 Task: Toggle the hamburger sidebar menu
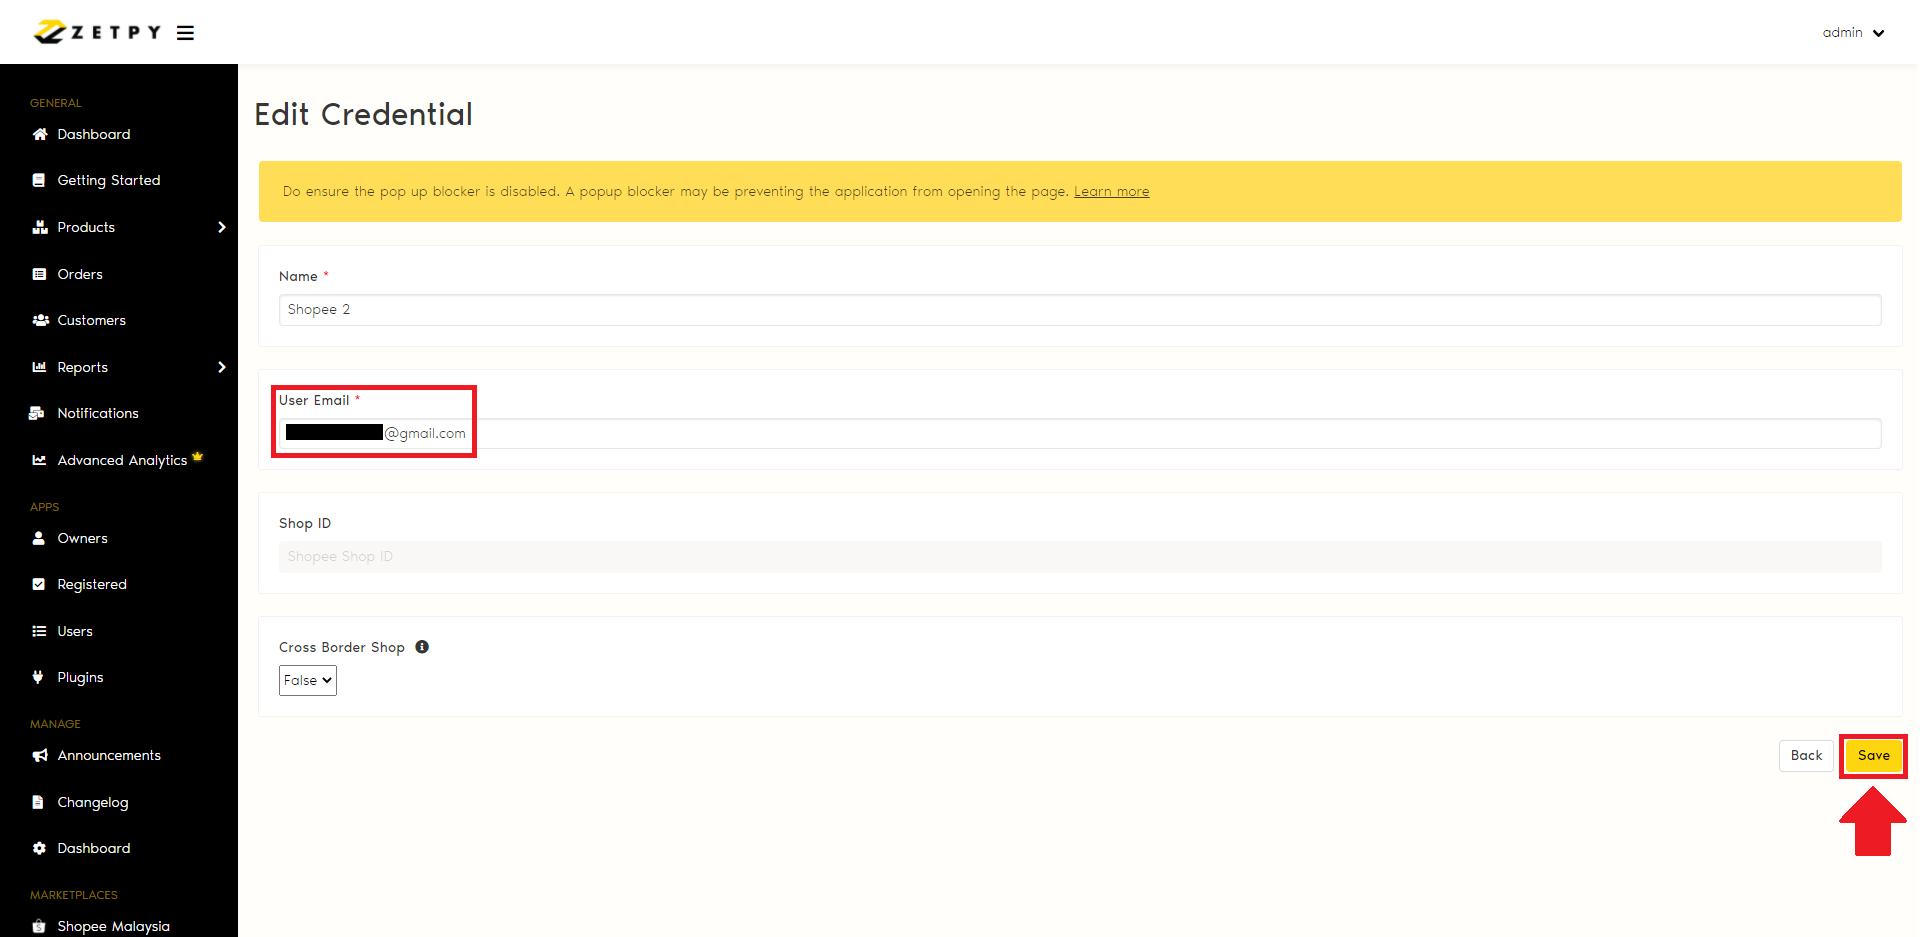point(186,33)
